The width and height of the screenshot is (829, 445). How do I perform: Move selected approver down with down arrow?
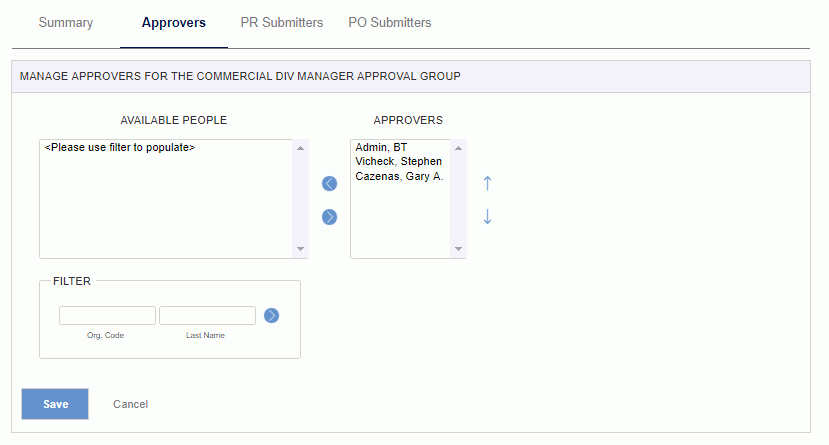[x=487, y=217]
